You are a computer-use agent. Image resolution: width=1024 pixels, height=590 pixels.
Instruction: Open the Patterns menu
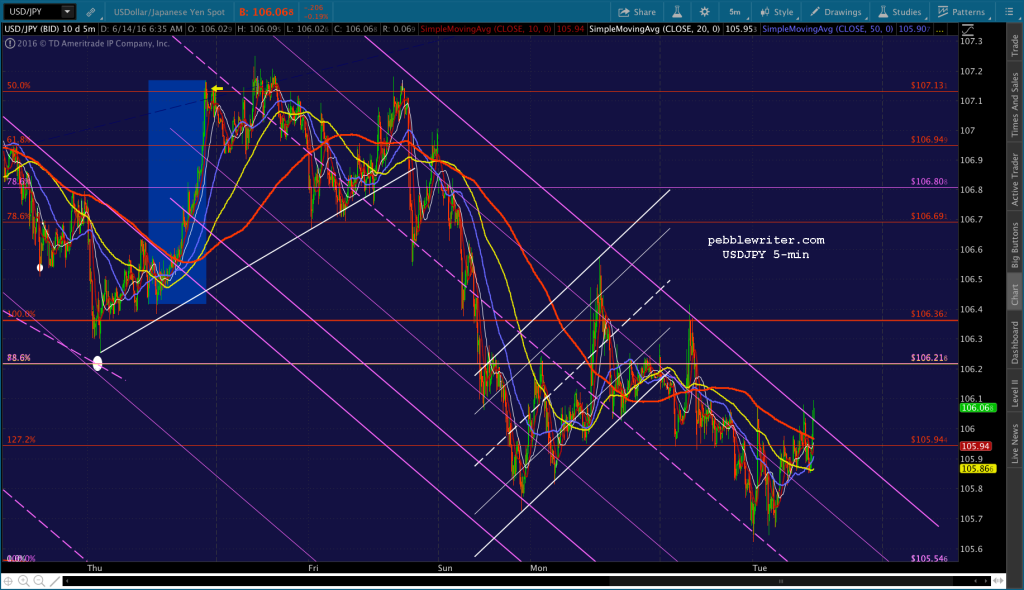pyautogui.click(x=961, y=12)
